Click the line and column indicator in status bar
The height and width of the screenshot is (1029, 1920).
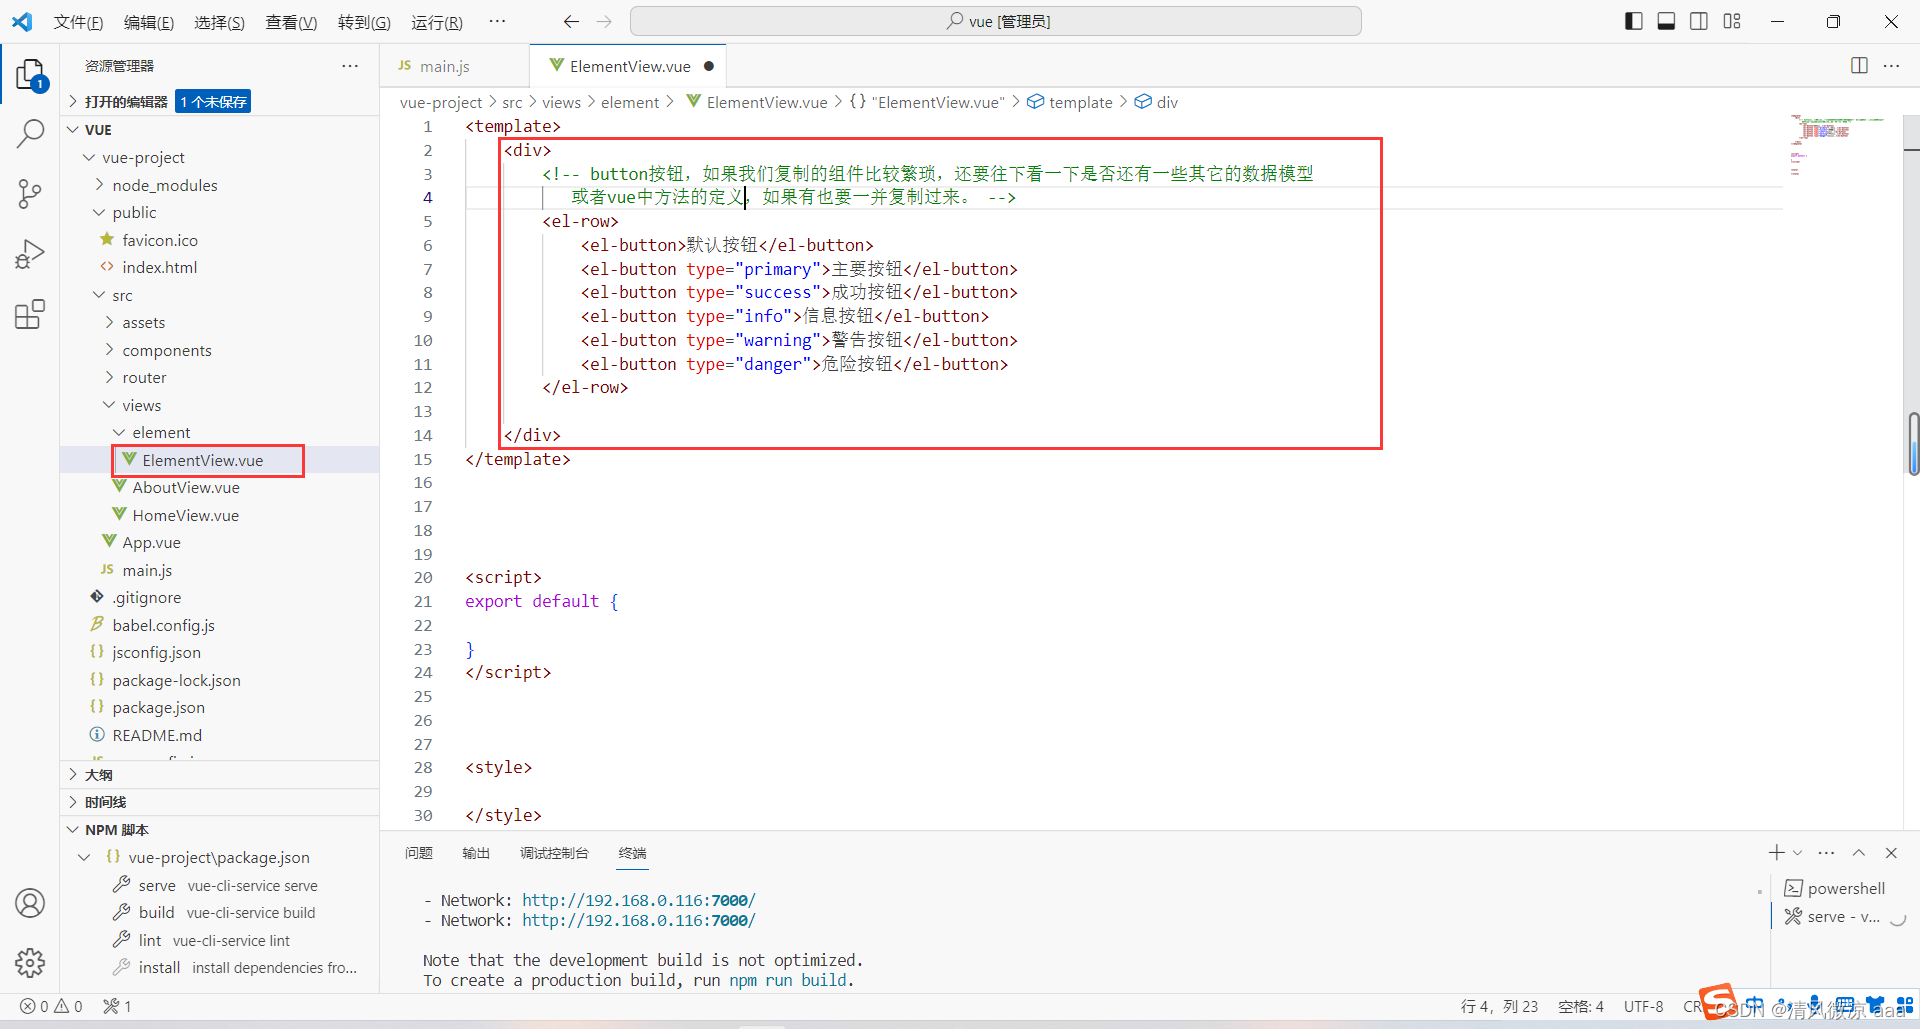tap(1499, 1006)
